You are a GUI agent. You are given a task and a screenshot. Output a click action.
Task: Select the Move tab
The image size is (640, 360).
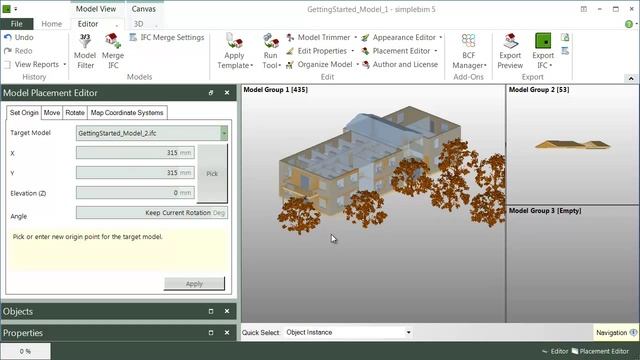click(x=52, y=113)
